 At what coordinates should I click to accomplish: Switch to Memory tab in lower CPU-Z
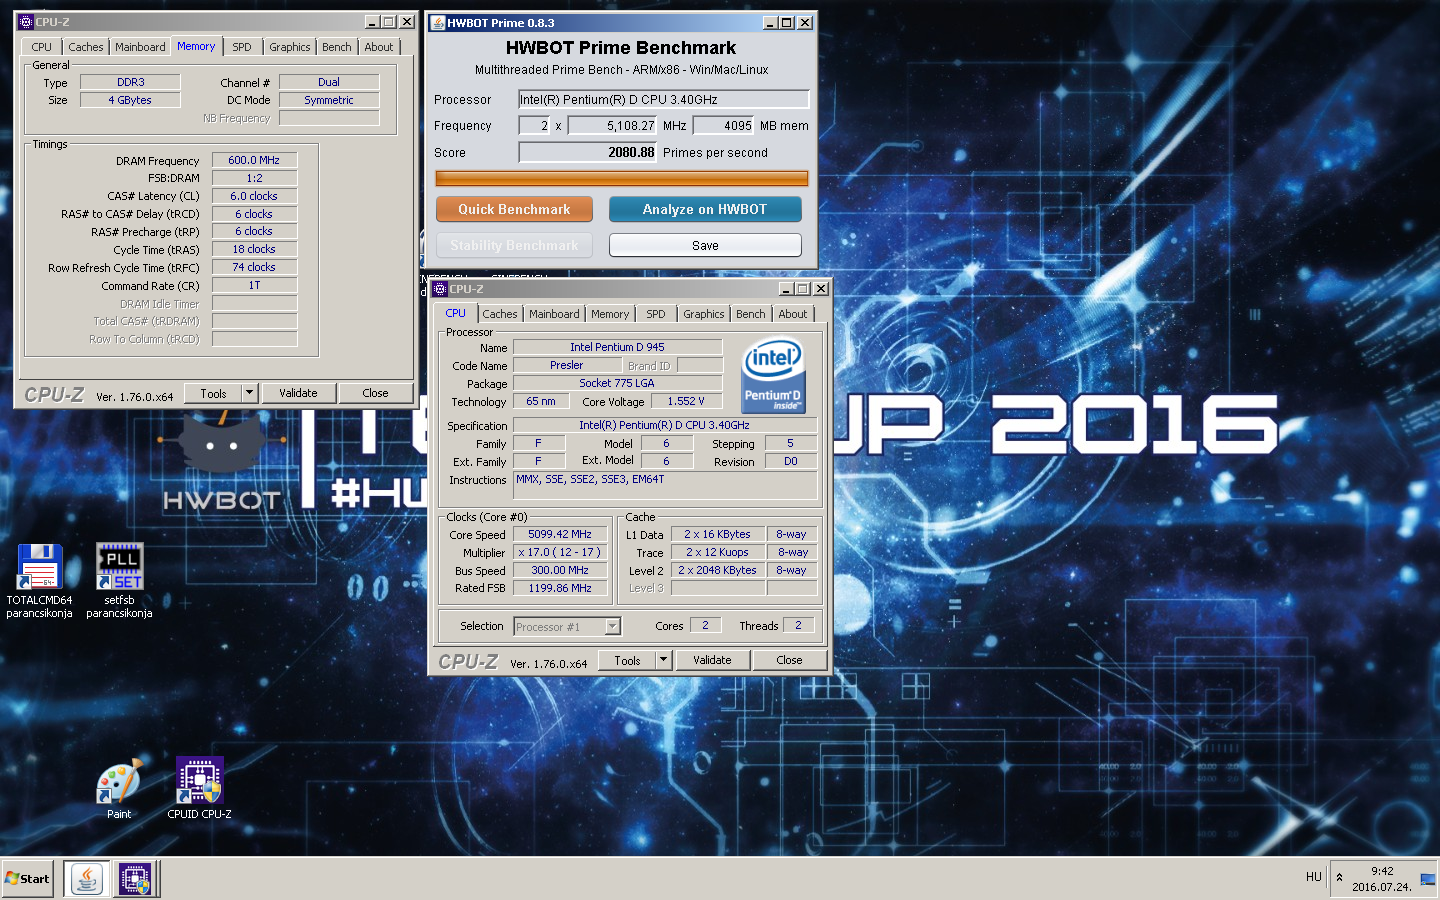610,314
